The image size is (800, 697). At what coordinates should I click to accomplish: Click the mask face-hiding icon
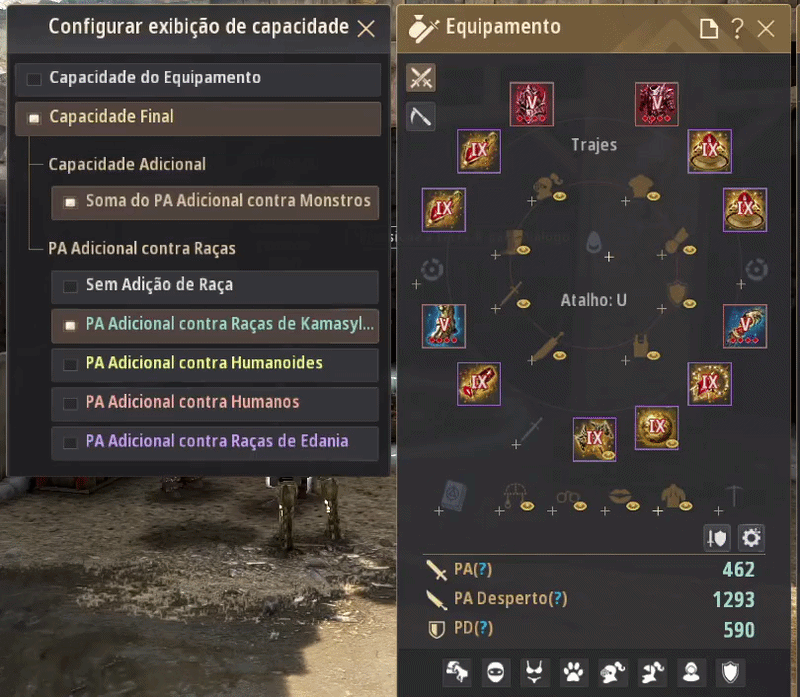[x=495, y=672]
